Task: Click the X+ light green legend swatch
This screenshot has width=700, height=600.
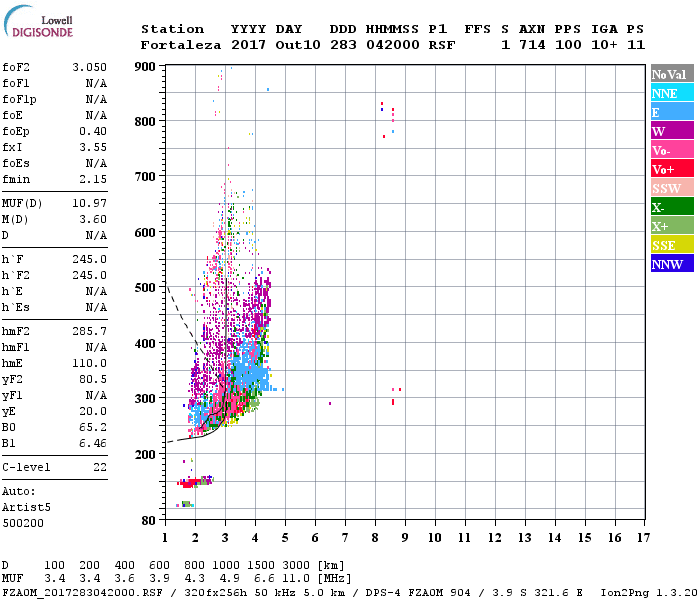Action: pyautogui.click(x=672, y=226)
